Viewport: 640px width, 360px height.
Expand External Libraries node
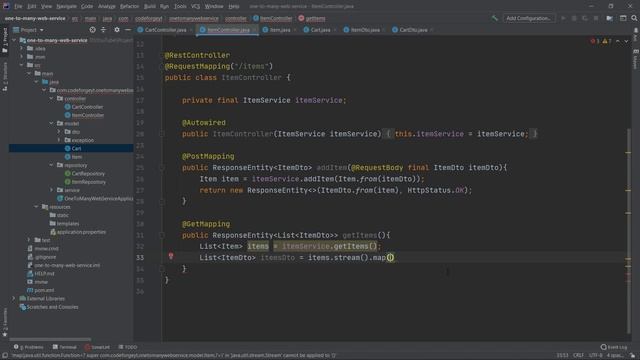point(15,298)
